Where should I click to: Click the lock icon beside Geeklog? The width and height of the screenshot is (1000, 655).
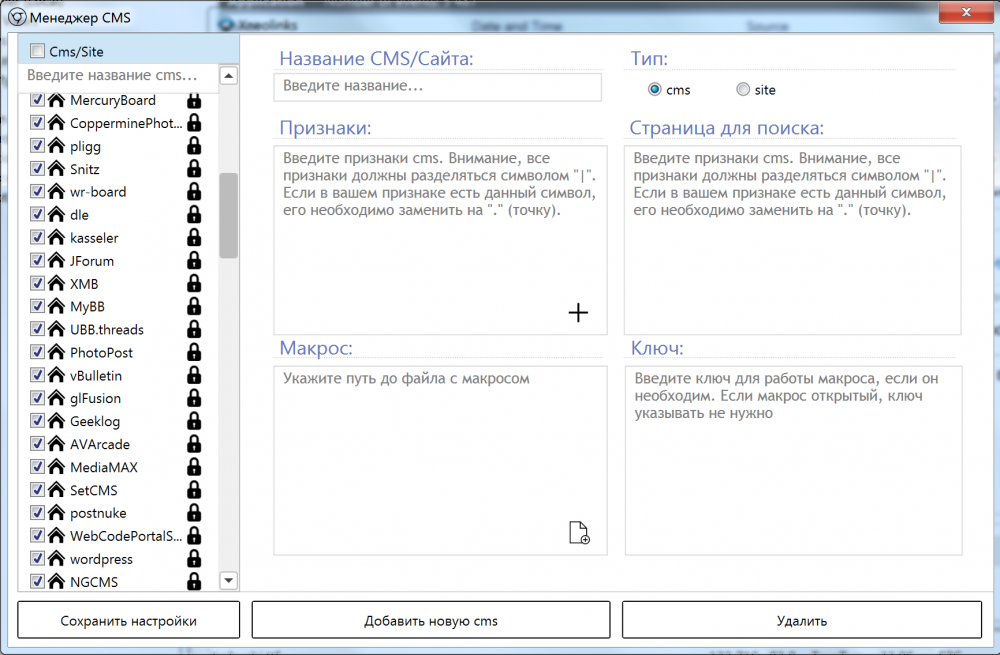[x=194, y=422]
